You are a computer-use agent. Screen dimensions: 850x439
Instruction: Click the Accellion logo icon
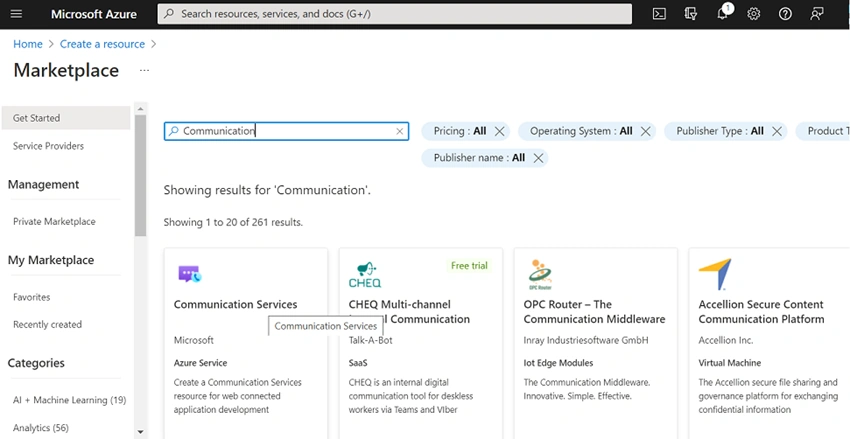coord(715,274)
